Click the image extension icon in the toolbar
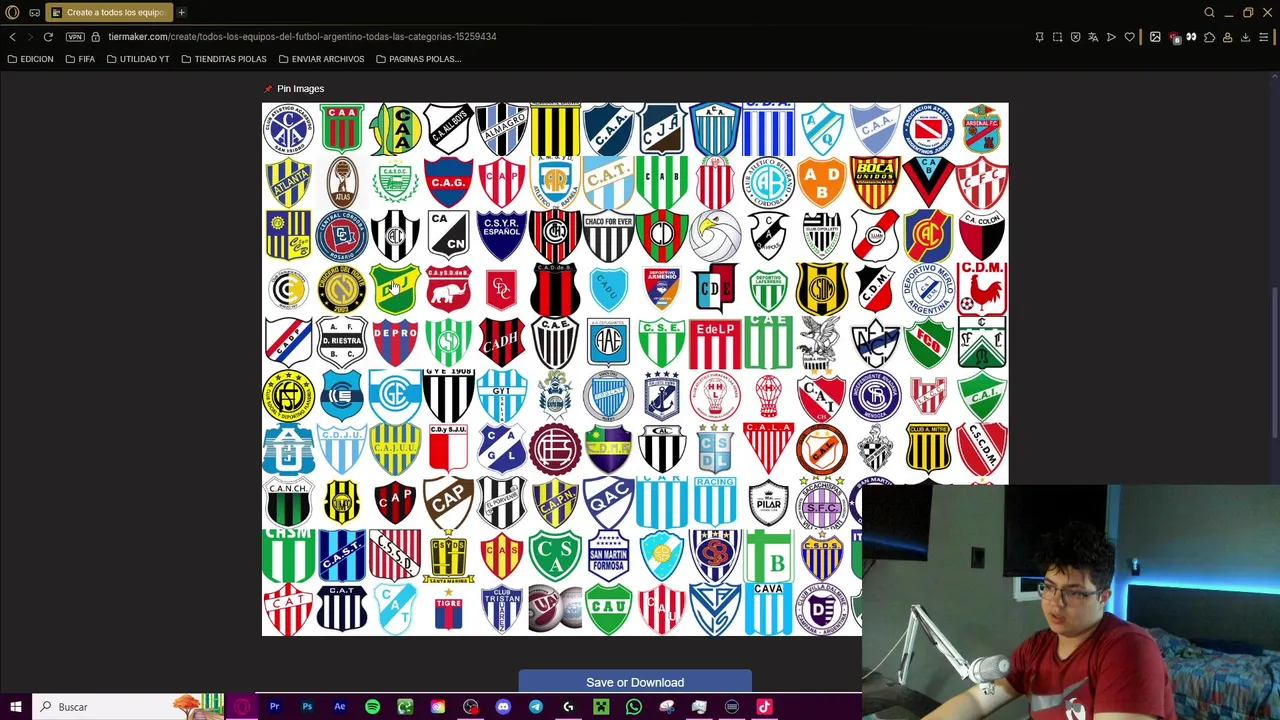This screenshot has height=720, width=1280. coord(1155,37)
